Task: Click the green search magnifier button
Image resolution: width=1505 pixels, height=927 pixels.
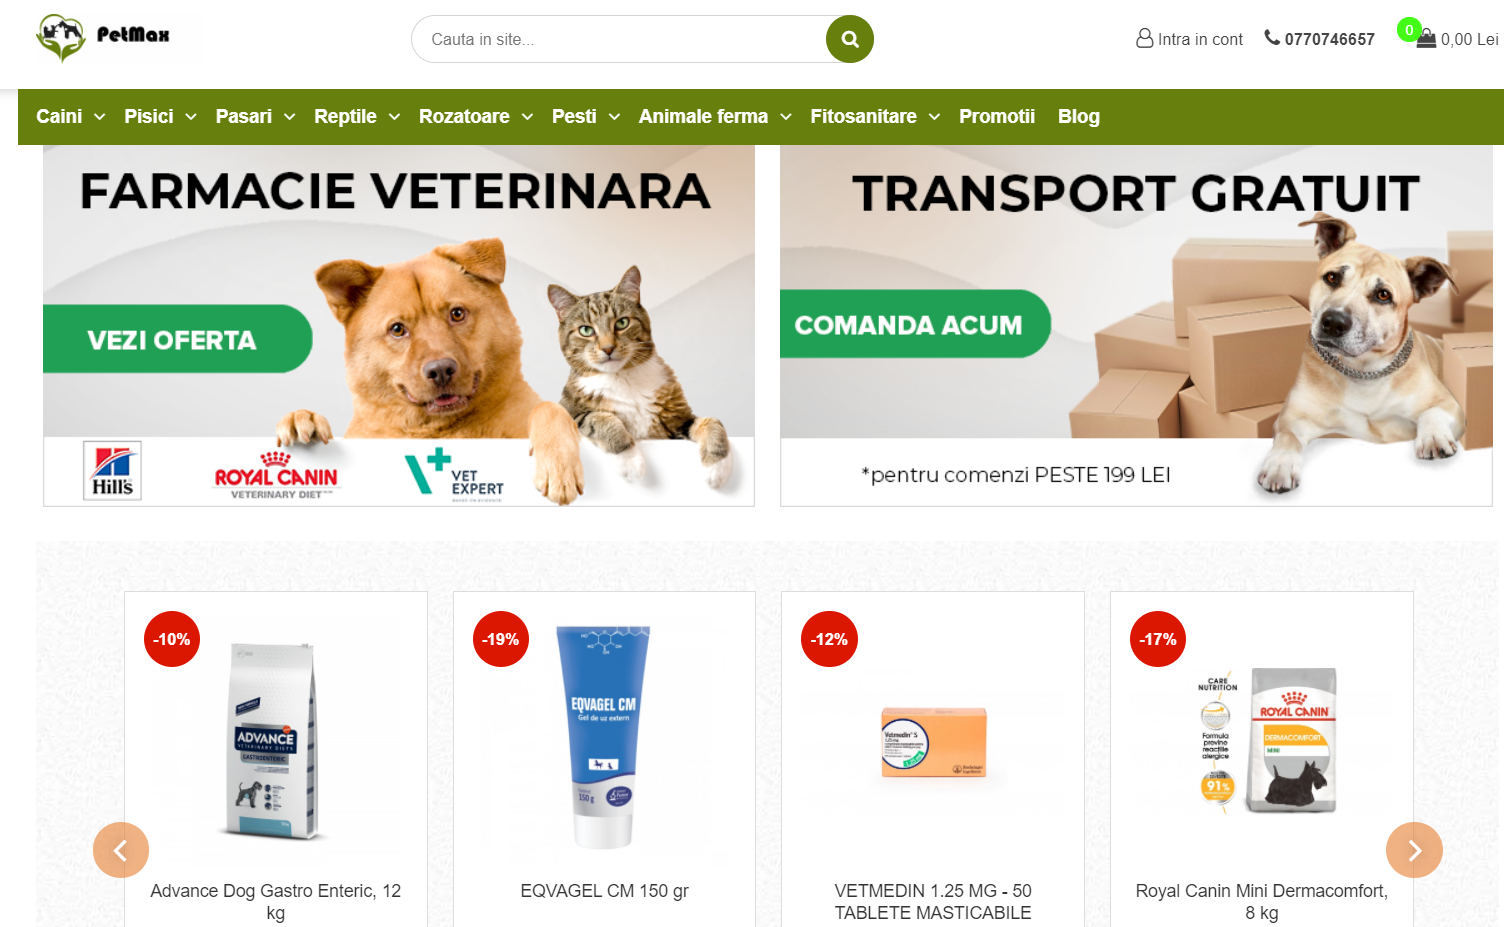Action: 850,39
